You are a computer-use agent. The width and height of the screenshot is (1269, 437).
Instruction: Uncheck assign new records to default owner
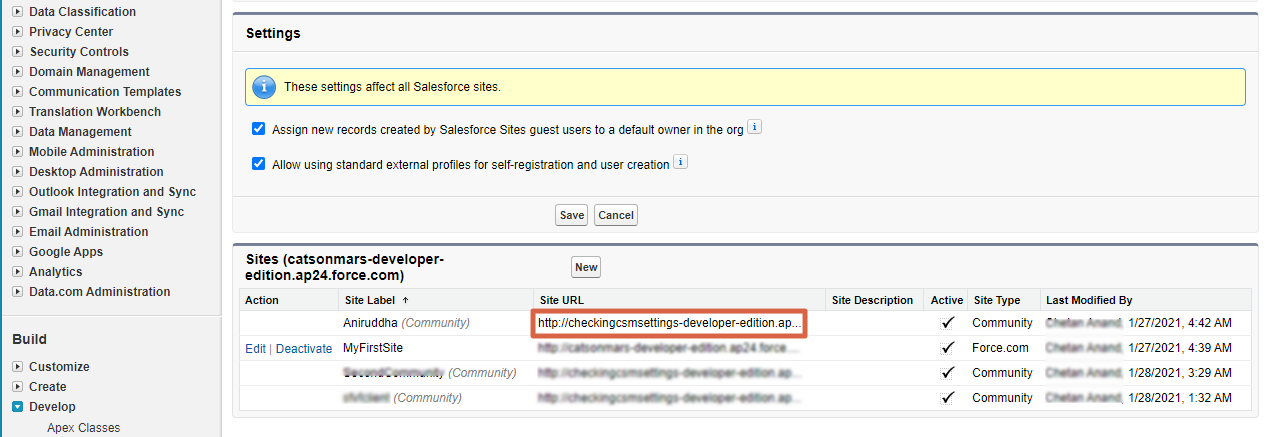[x=259, y=129]
